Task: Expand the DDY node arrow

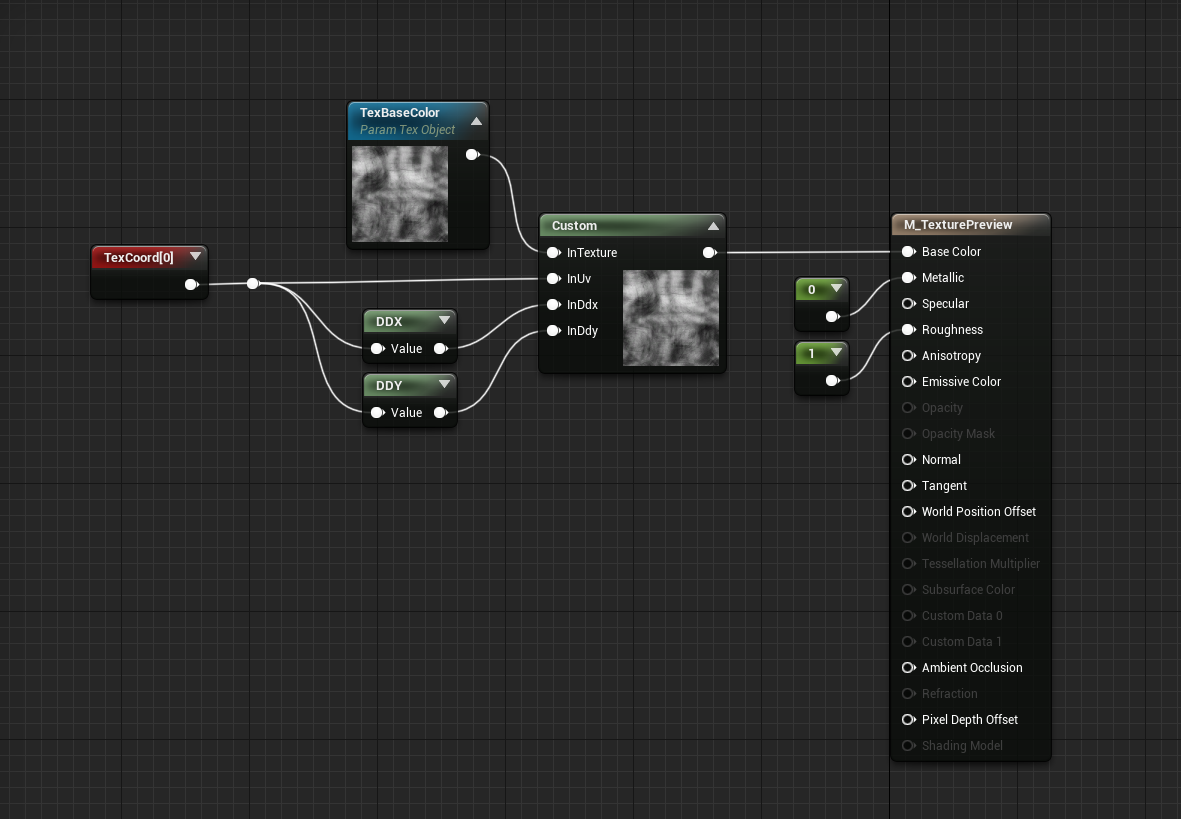Action: tap(444, 384)
